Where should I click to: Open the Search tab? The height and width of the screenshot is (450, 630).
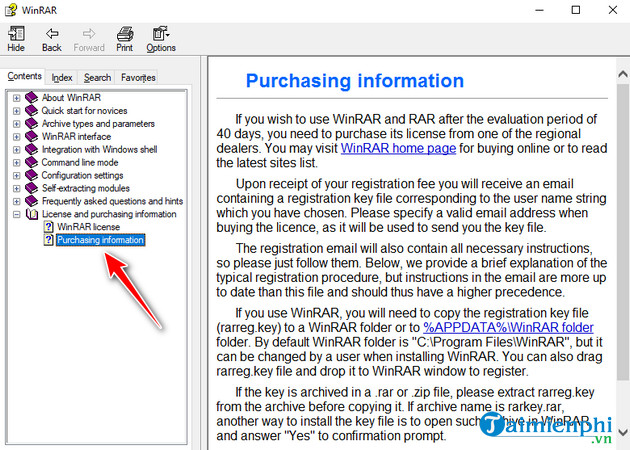coord(97,77)
